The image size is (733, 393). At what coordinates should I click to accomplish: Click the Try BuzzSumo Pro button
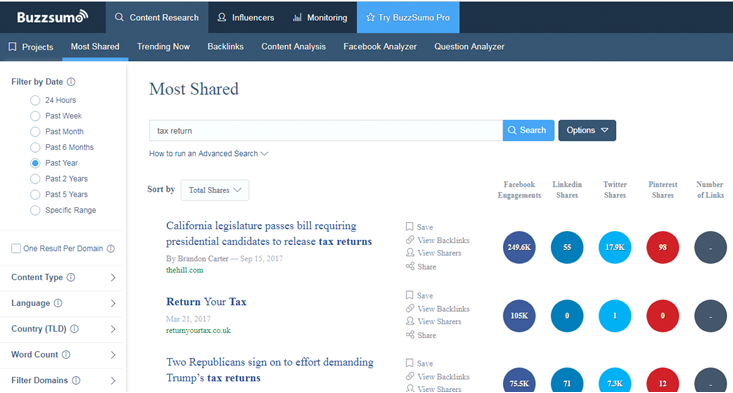click(x=408, y=17)
